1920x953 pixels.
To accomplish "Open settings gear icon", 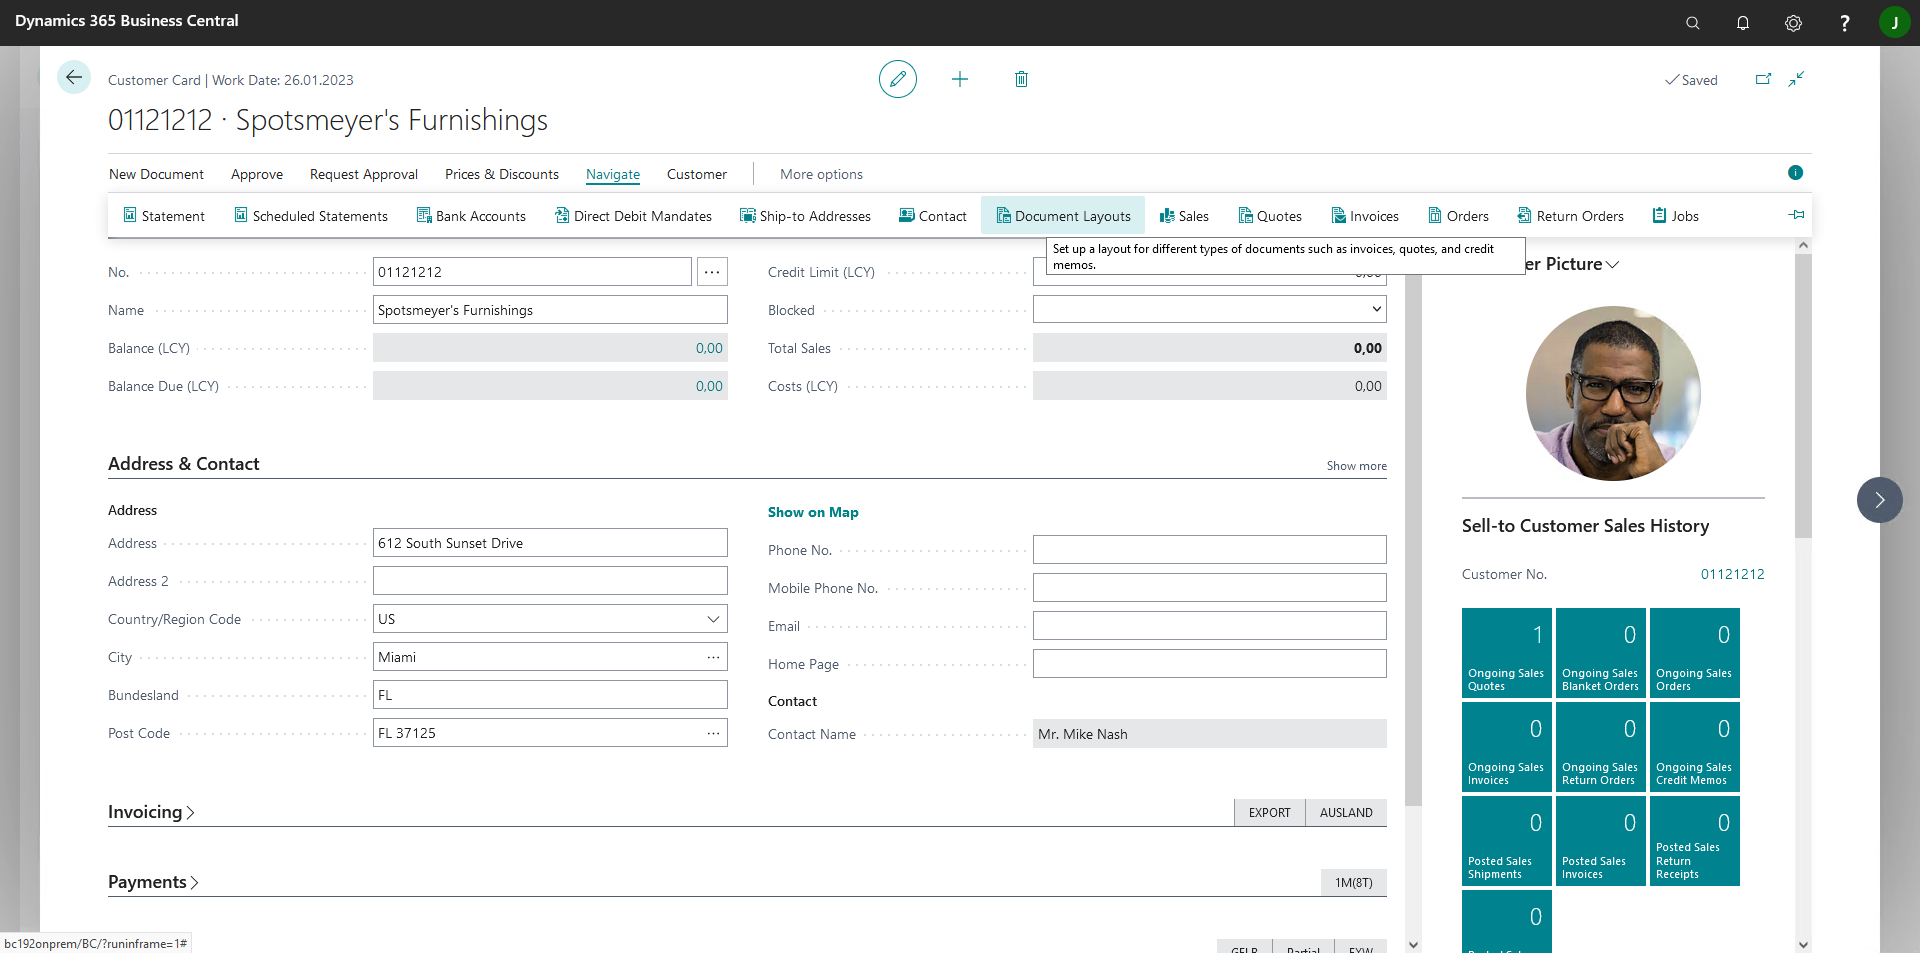I will (x=1794, y=23).
